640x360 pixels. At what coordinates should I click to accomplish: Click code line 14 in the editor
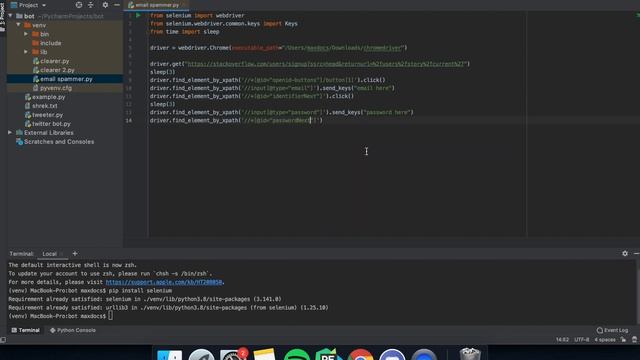(236, 120)
